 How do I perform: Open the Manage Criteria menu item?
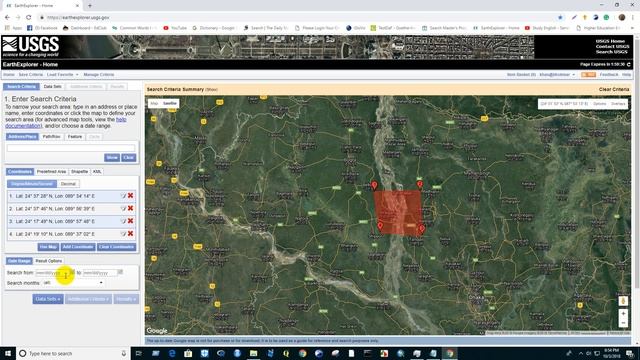point(99,75)
